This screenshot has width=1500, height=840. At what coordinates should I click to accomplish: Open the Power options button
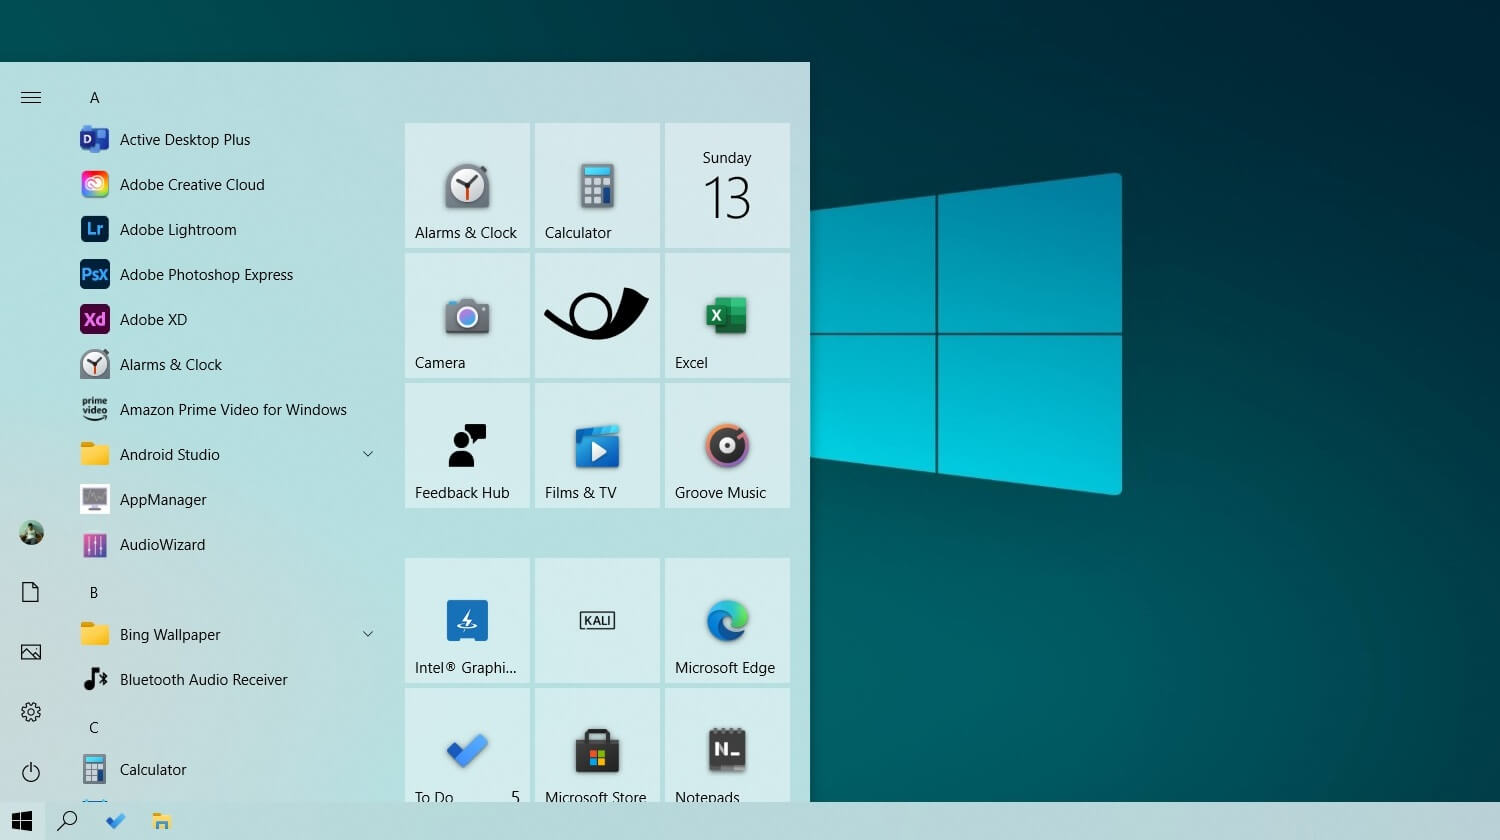click(31, 772)
